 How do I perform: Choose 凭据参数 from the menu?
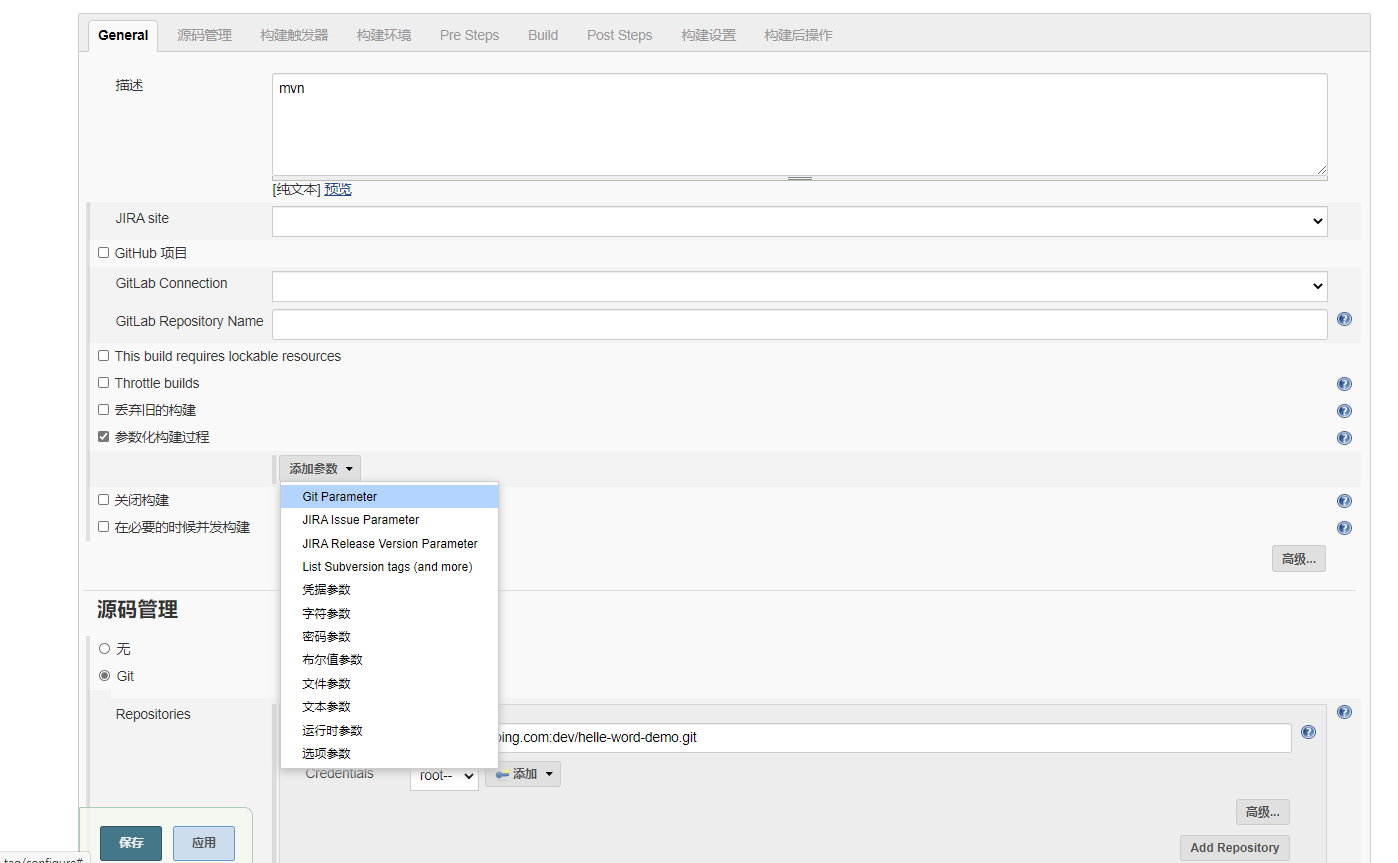click(x=389, y=590)
